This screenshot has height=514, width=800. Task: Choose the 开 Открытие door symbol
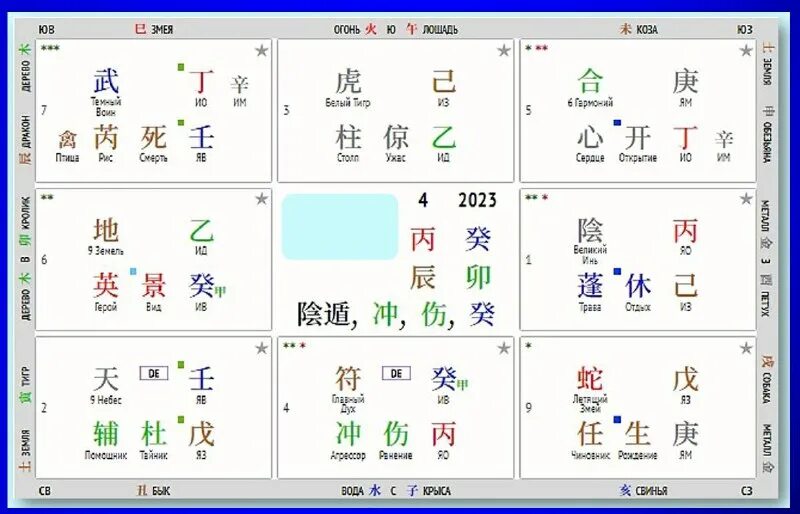pyautogui.click(x=638, y=138)
